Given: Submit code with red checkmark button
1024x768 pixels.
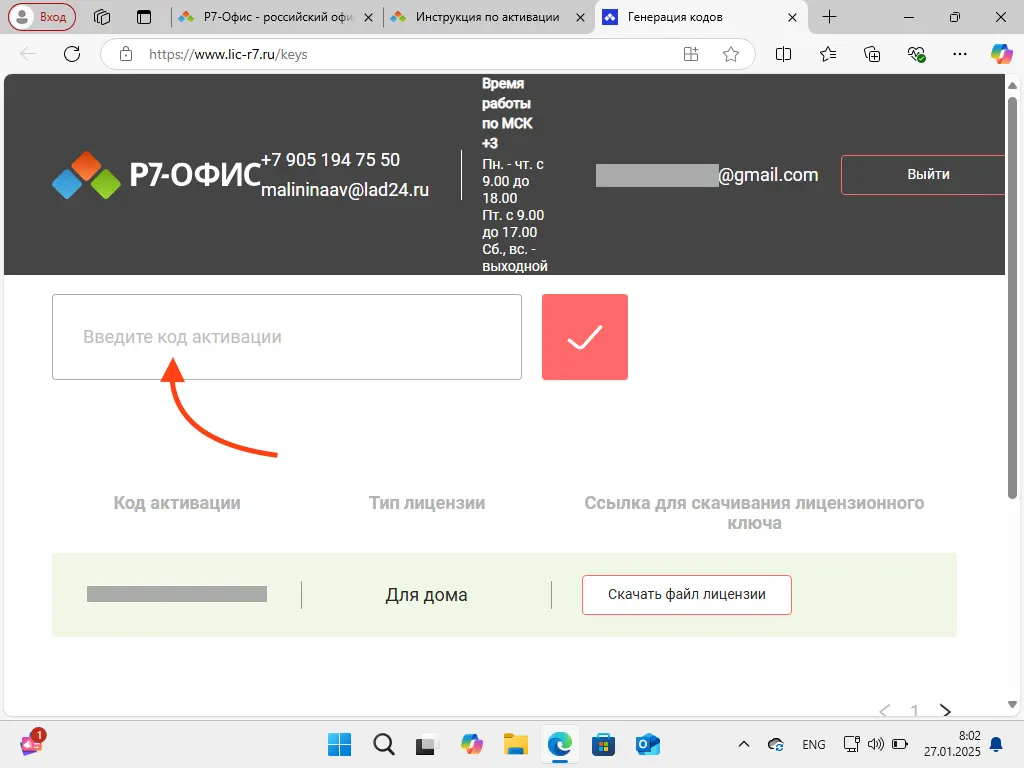Looking at the screenshot, I should [584, 337].
